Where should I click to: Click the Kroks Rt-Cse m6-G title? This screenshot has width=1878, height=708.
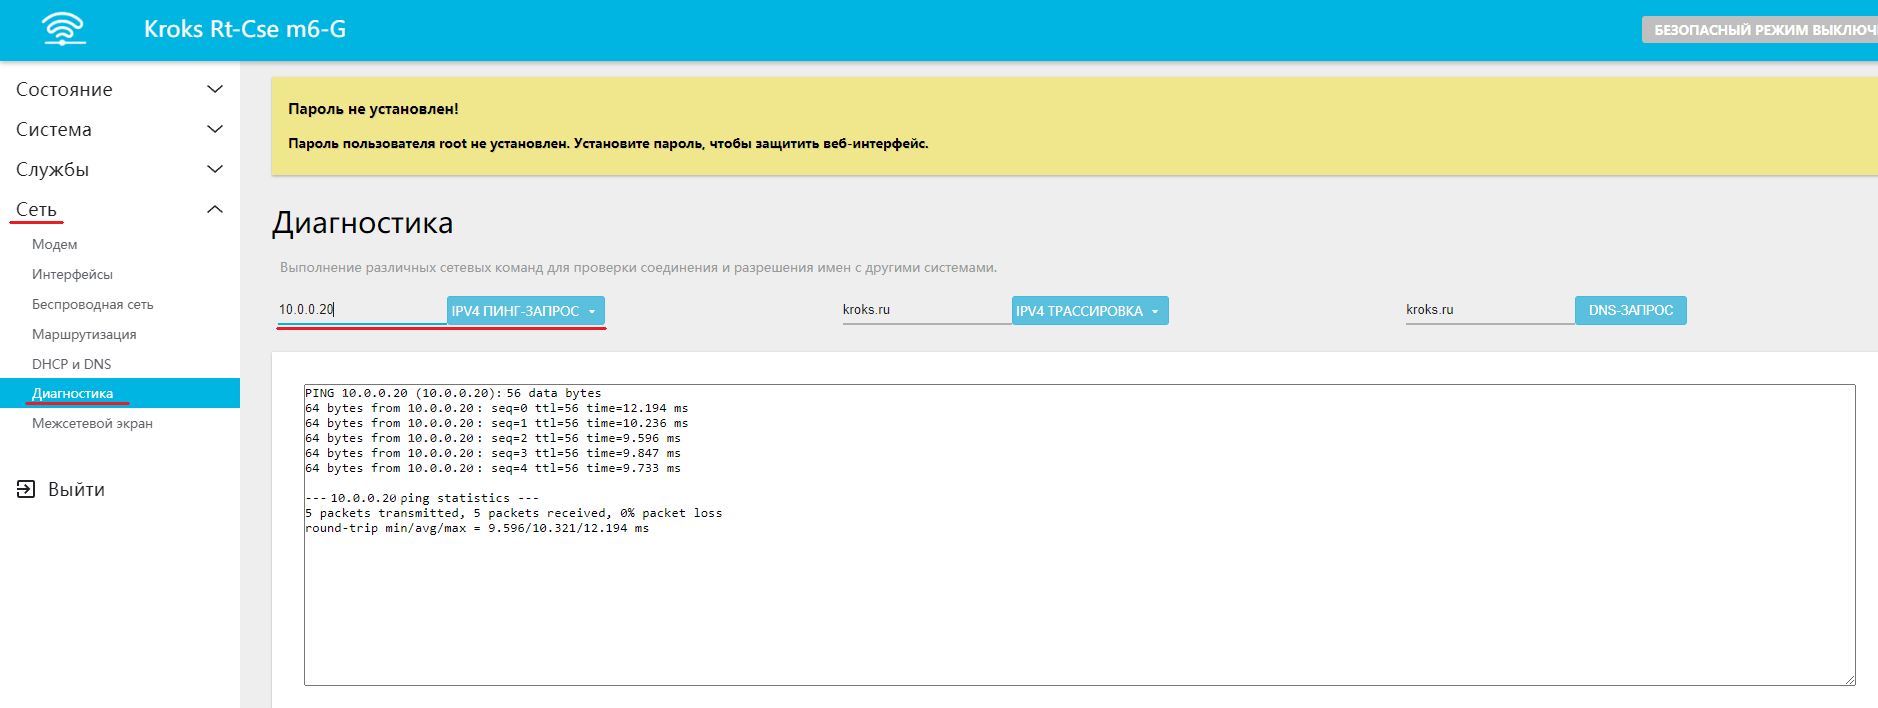click(x=245, y=29)
